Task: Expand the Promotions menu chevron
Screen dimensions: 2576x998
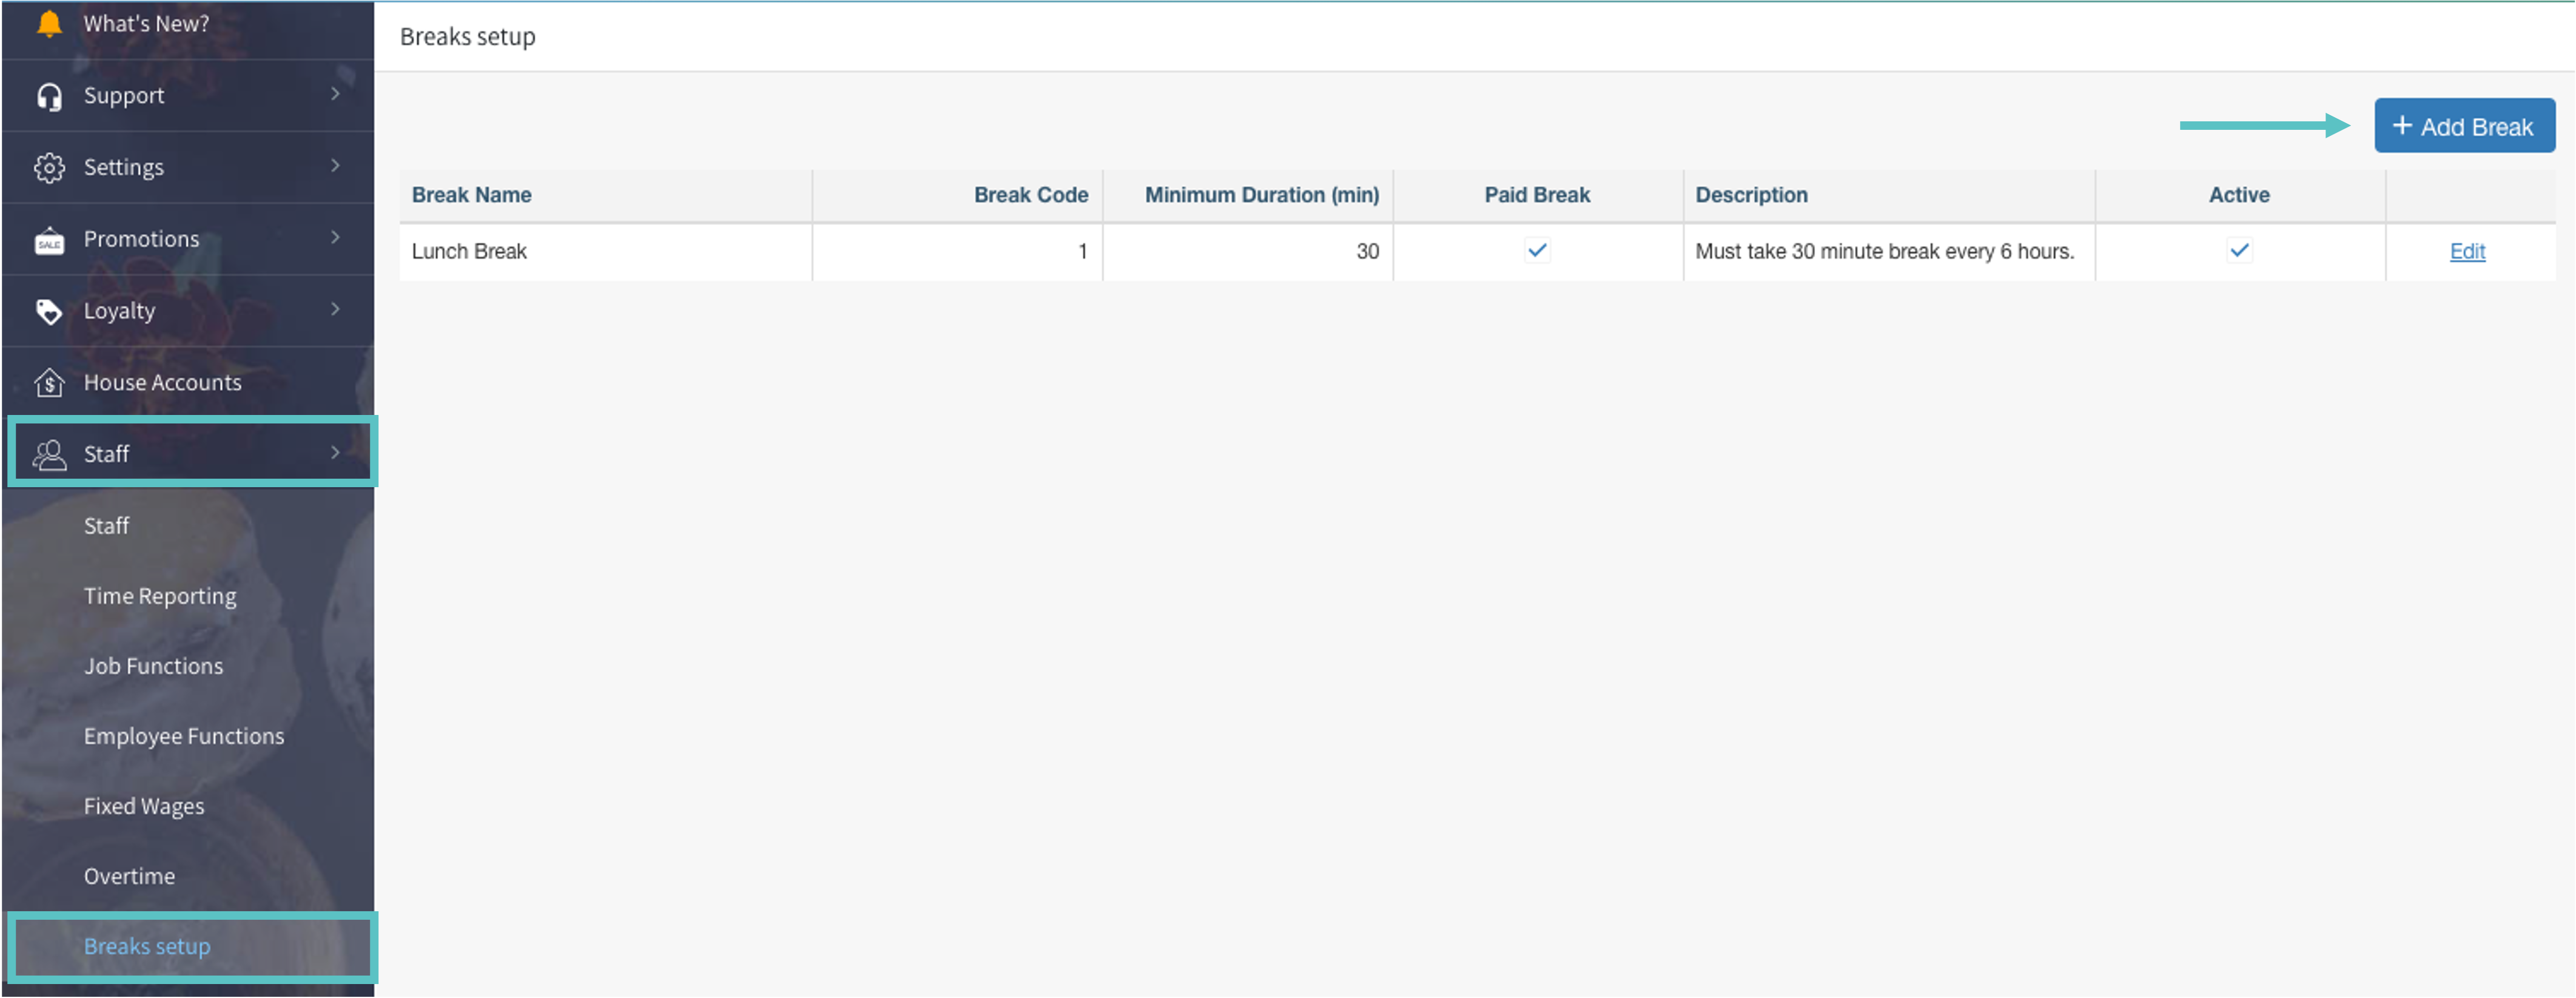Action: (x=335, y=237)
